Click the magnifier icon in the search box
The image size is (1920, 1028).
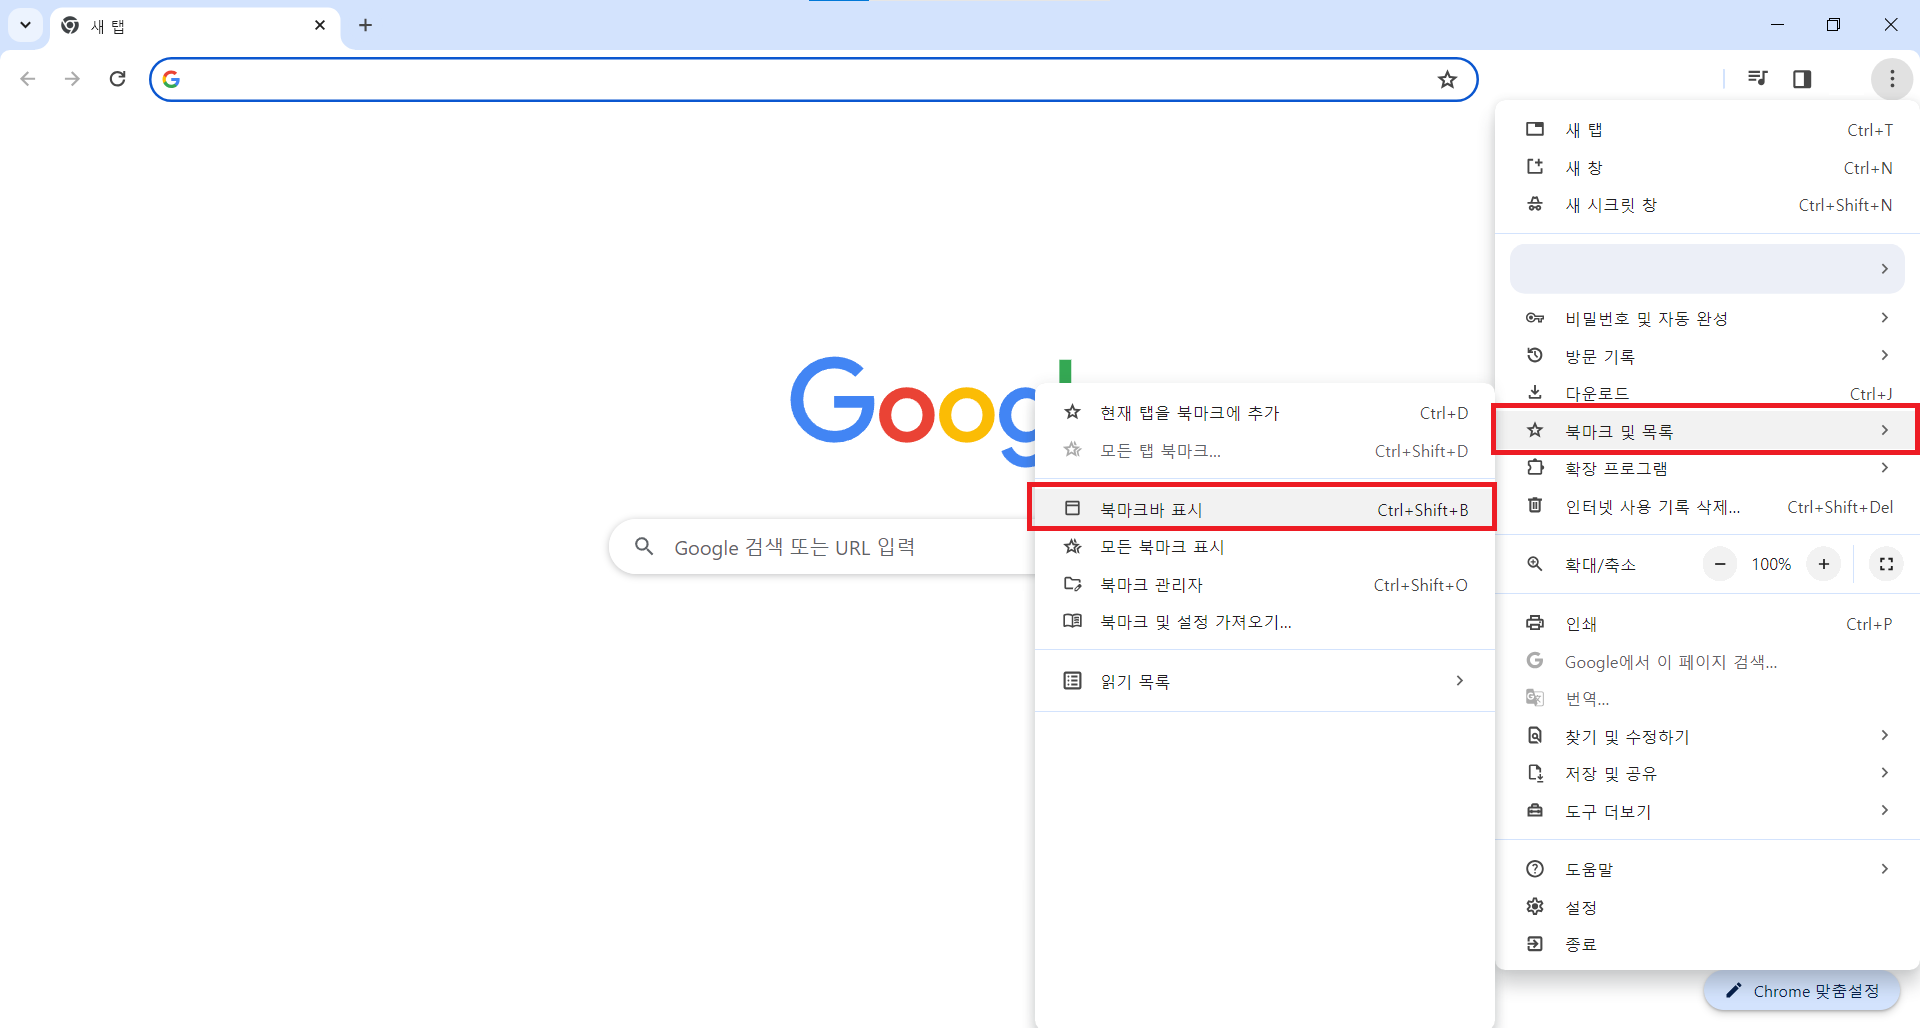coord(644,546)
